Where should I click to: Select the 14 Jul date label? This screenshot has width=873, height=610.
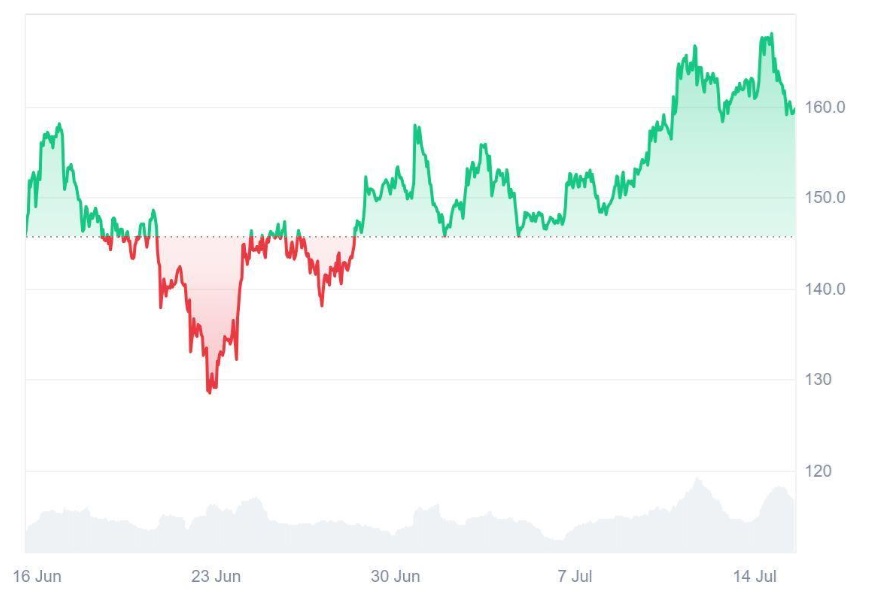coord(754,577)
